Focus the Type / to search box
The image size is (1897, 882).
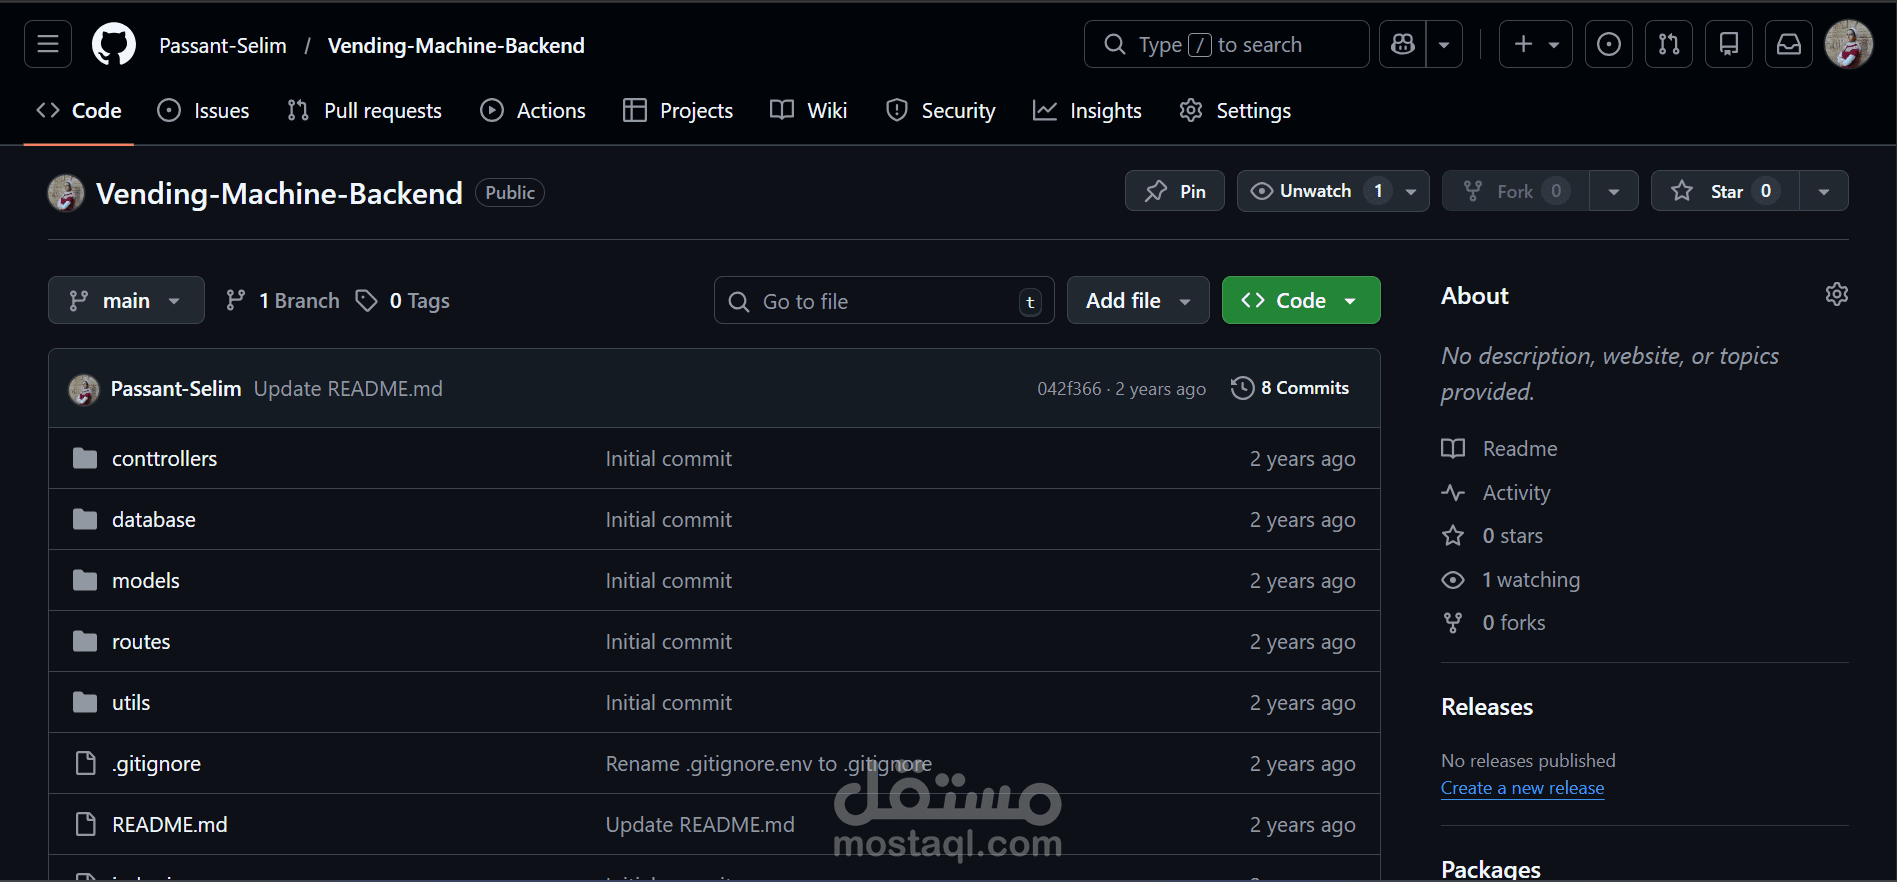[1227, 45]
